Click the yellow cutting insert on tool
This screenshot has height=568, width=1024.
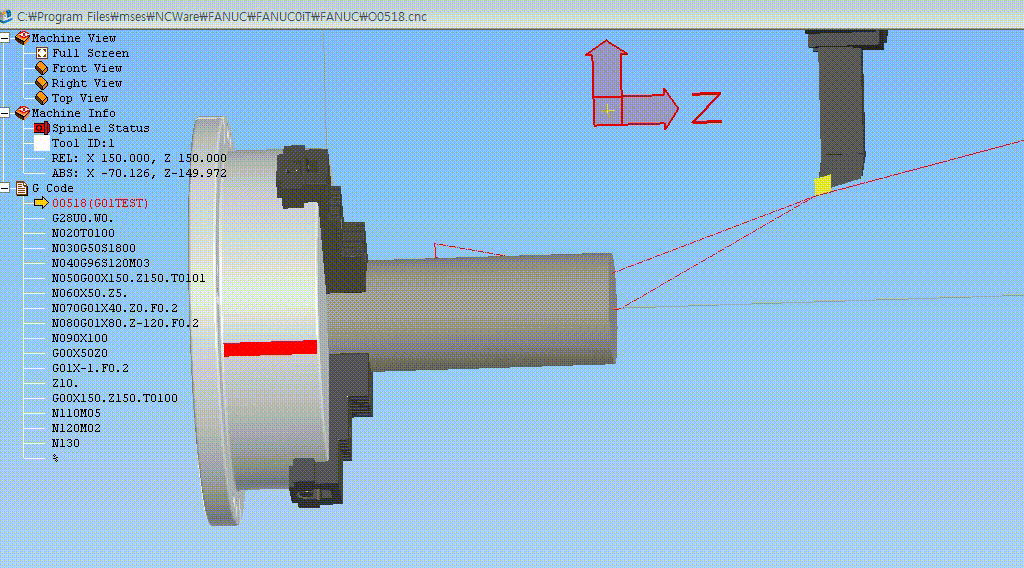click(x=823, y=185)
